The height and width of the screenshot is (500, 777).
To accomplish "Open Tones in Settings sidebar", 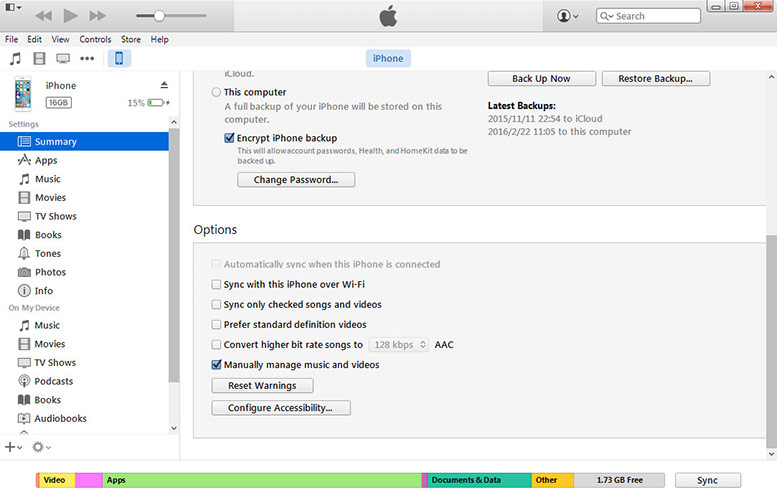I will point(84,253).
